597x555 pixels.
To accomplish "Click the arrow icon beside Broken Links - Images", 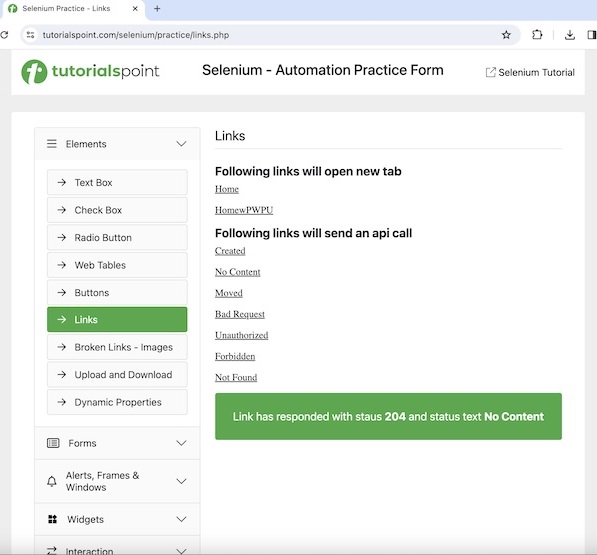I will pyautogui.click(x=62, y=347).
